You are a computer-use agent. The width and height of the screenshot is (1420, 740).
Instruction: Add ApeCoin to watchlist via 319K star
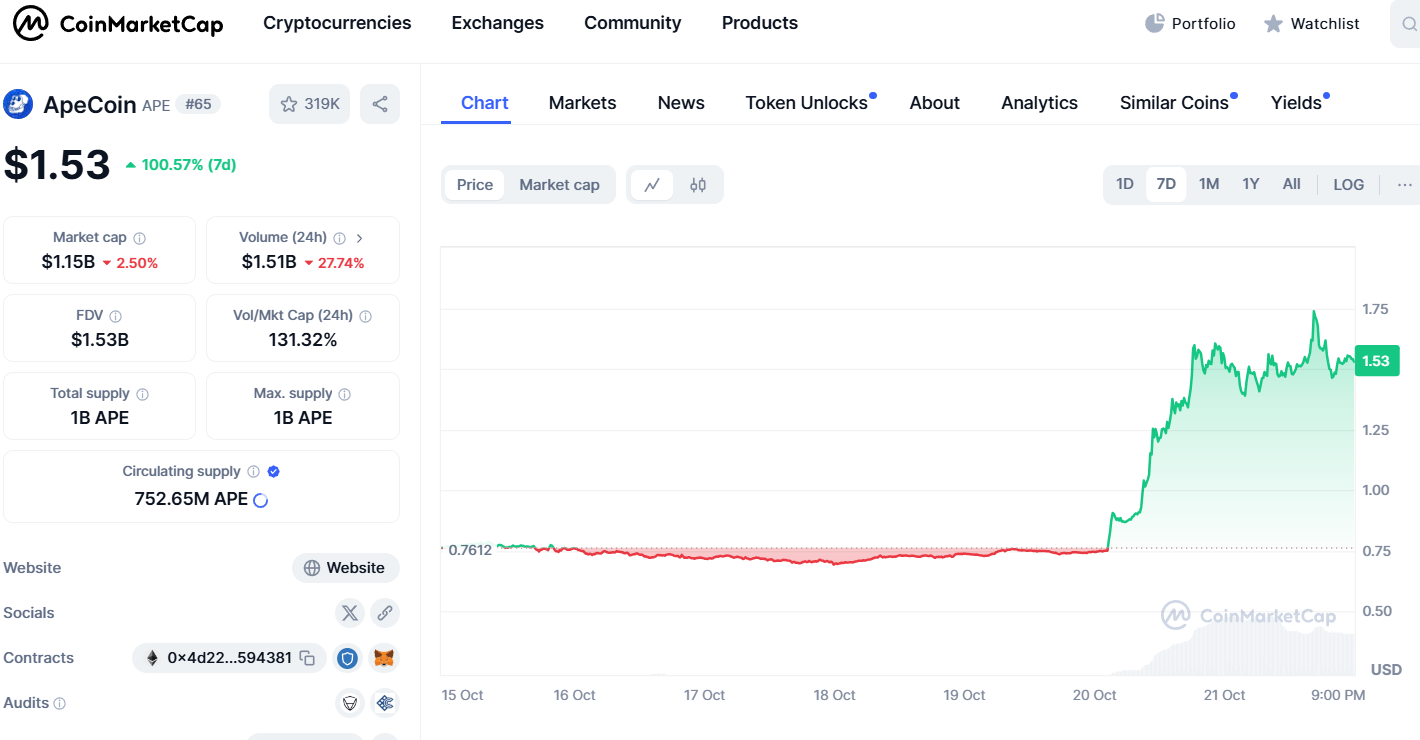309,104
